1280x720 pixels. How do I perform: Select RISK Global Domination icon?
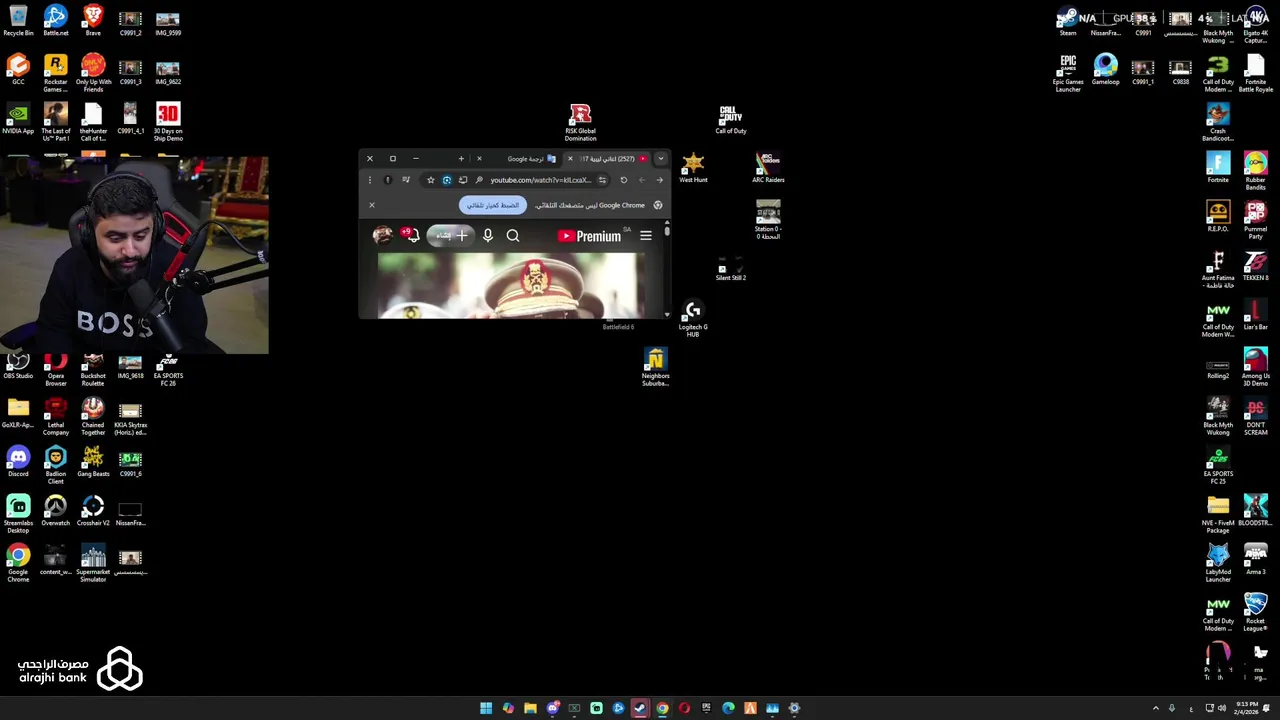click(580, 123)
